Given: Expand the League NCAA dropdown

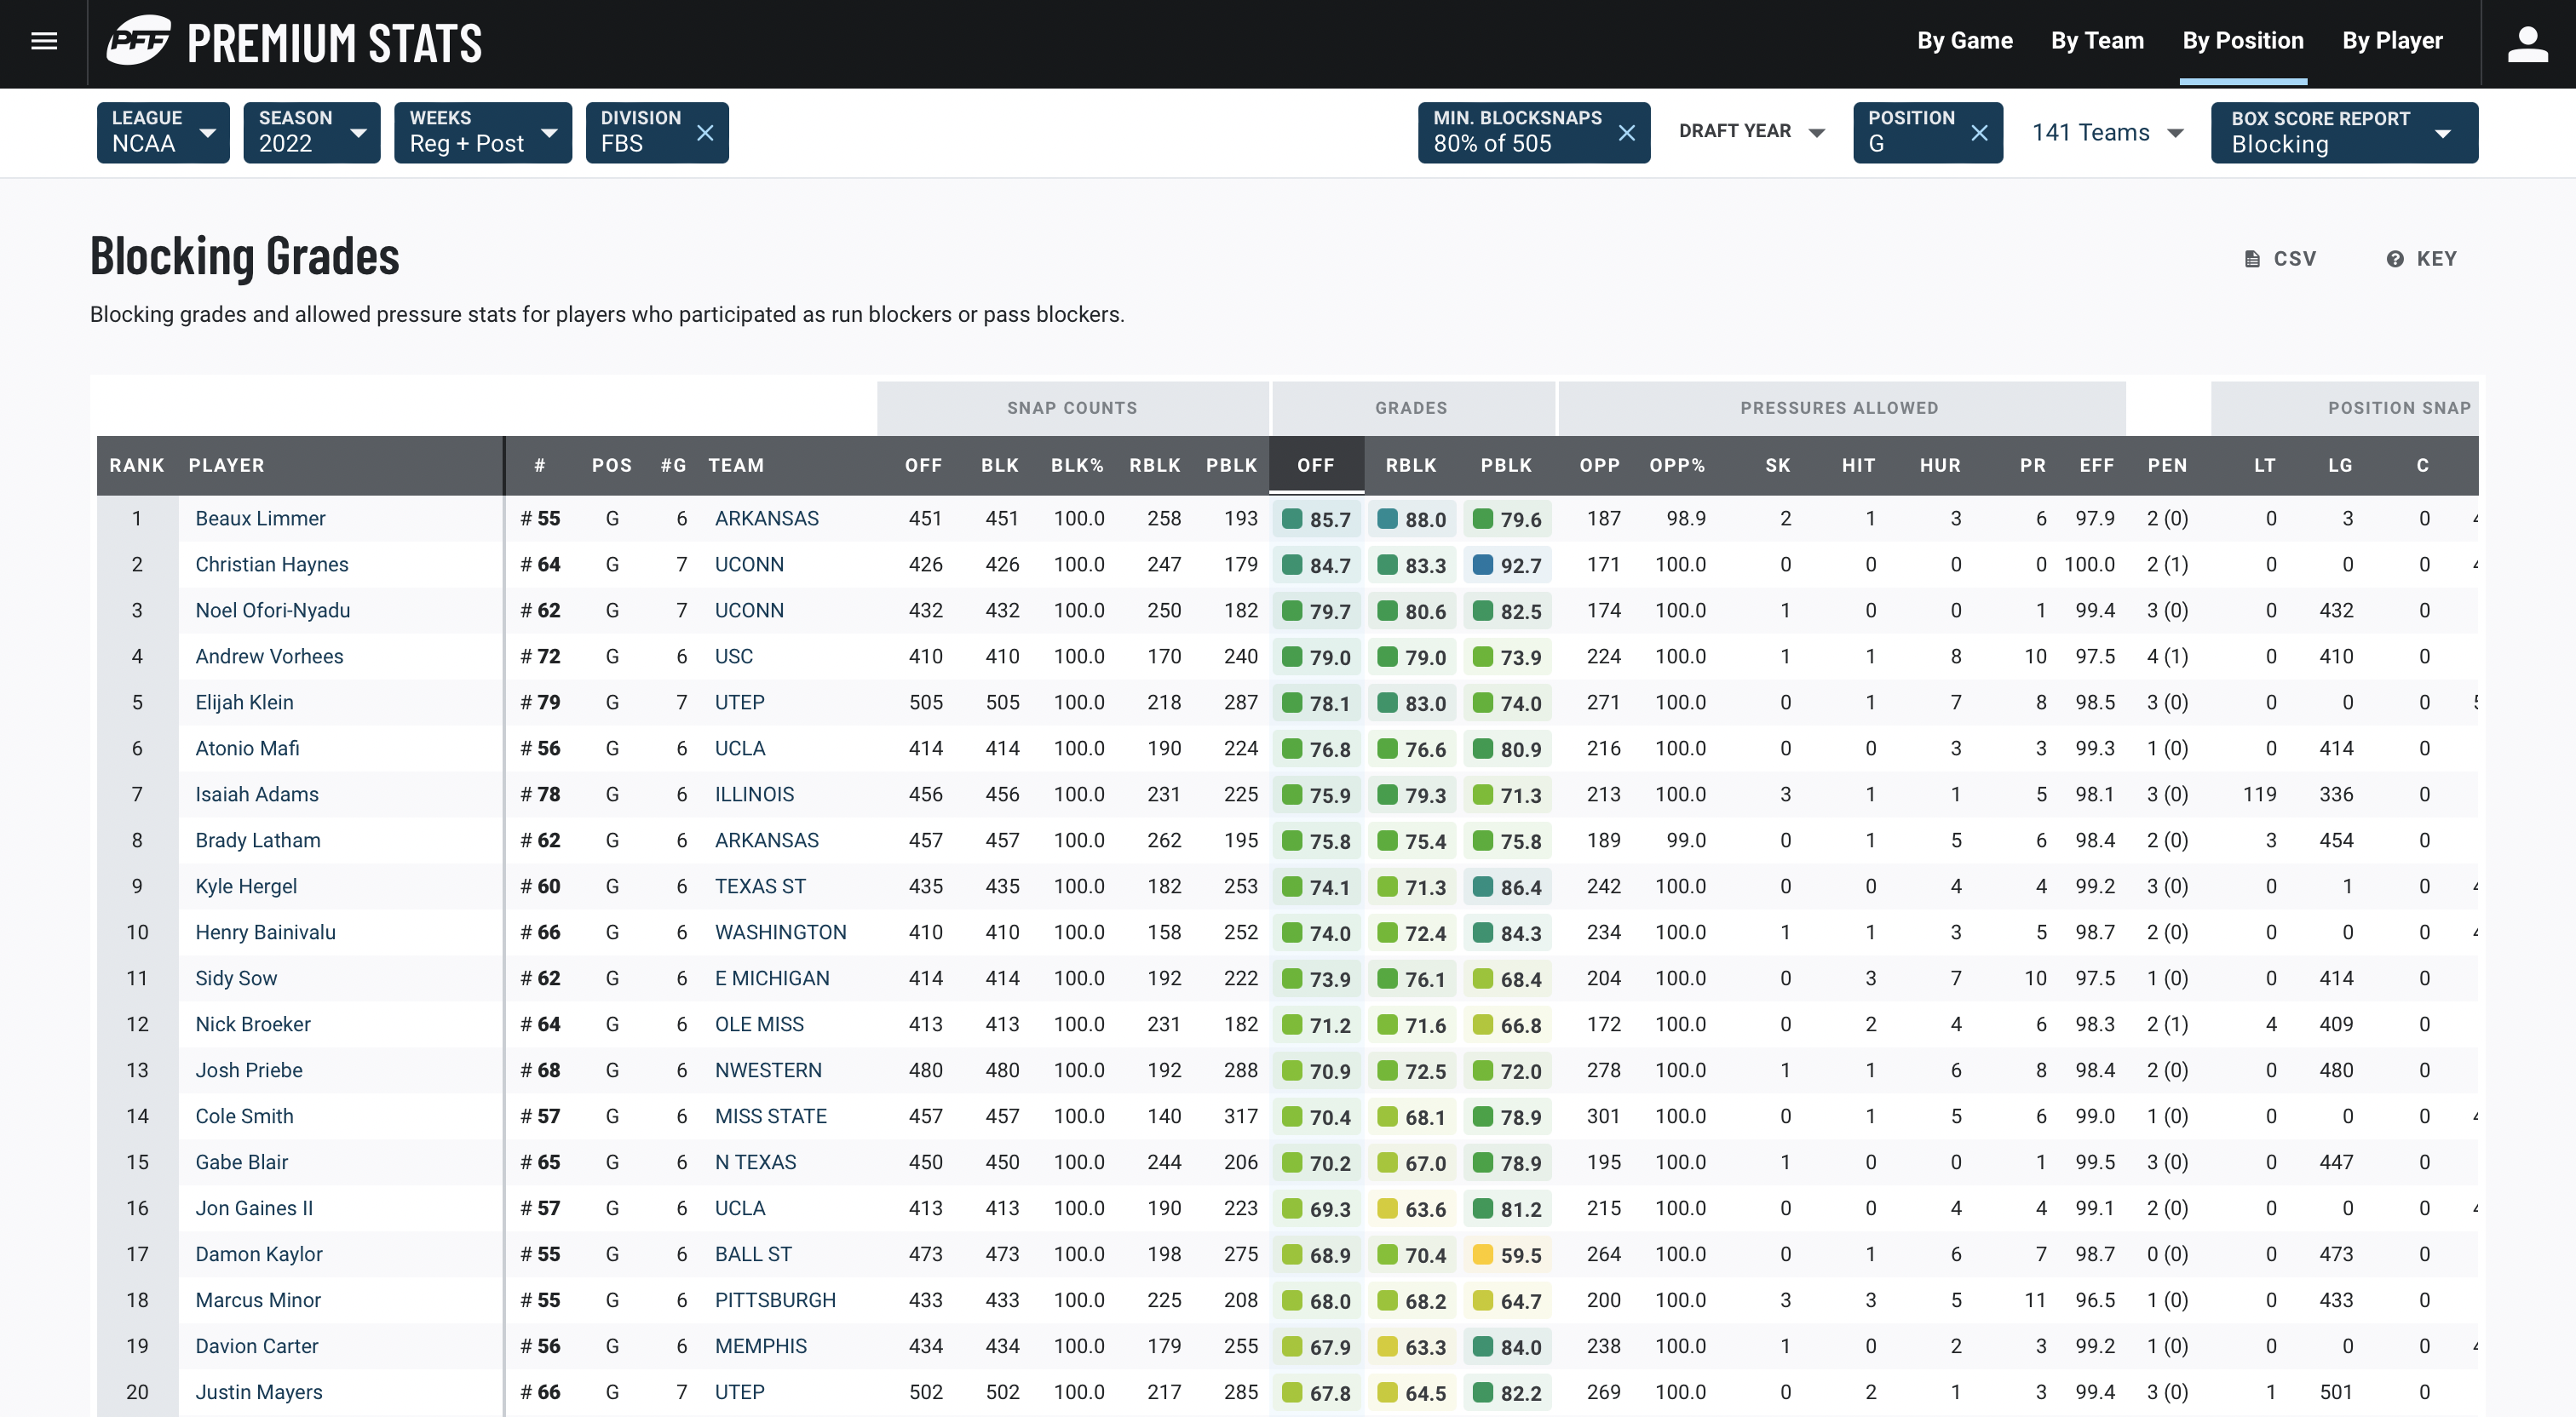Looking at the screenshot, I should (x=163, y=132).
